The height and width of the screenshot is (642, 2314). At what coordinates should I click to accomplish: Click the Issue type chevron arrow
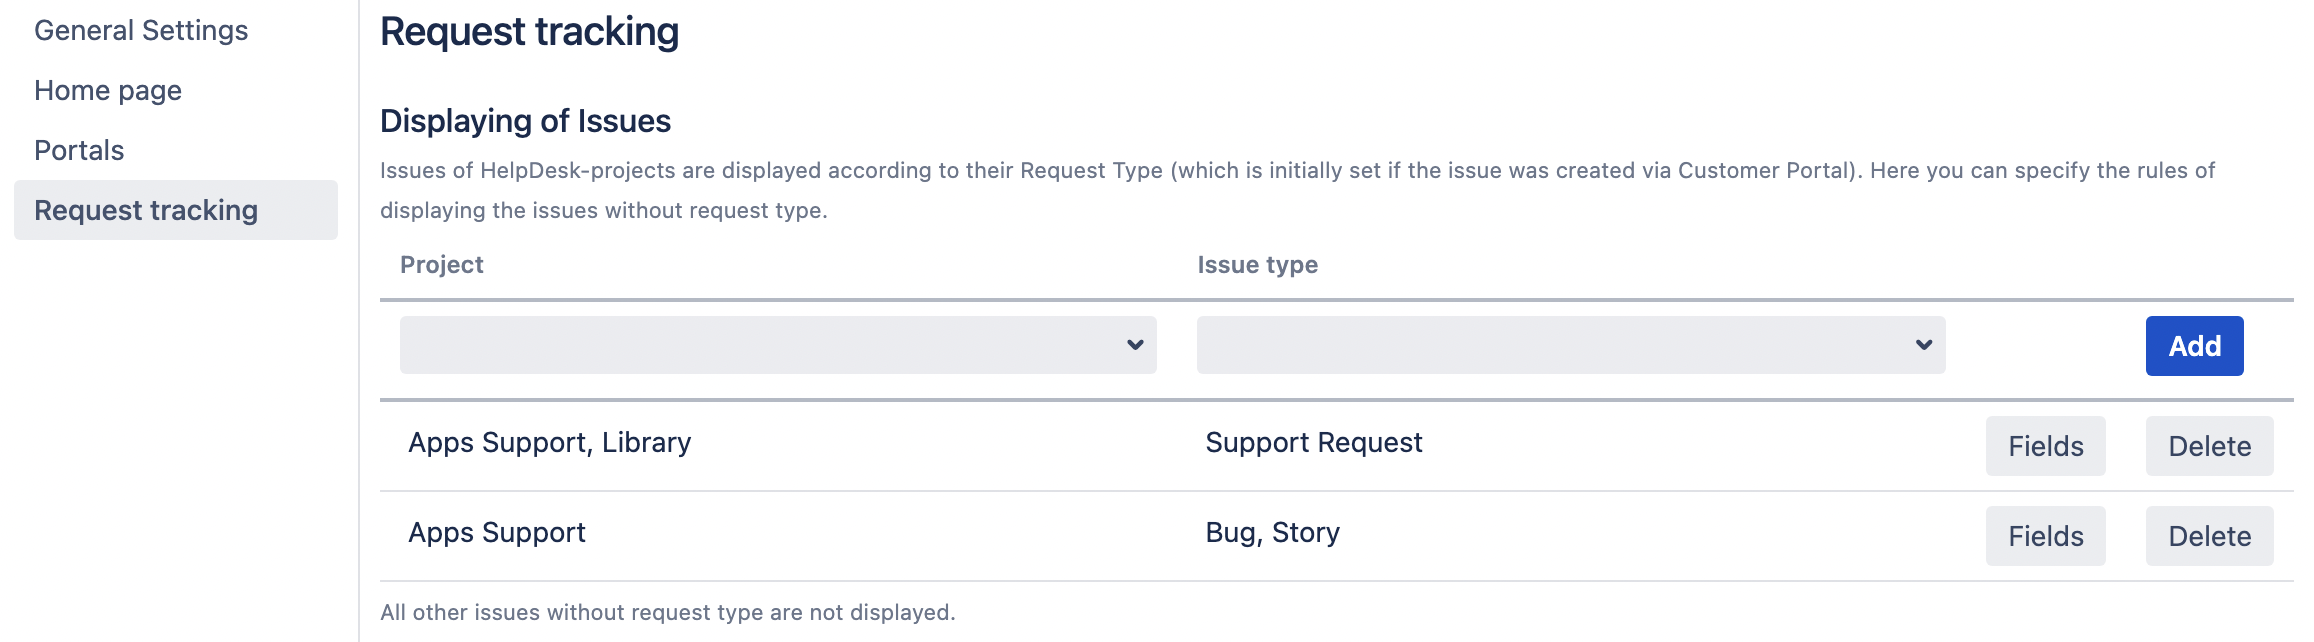[x=1924, y=345]
